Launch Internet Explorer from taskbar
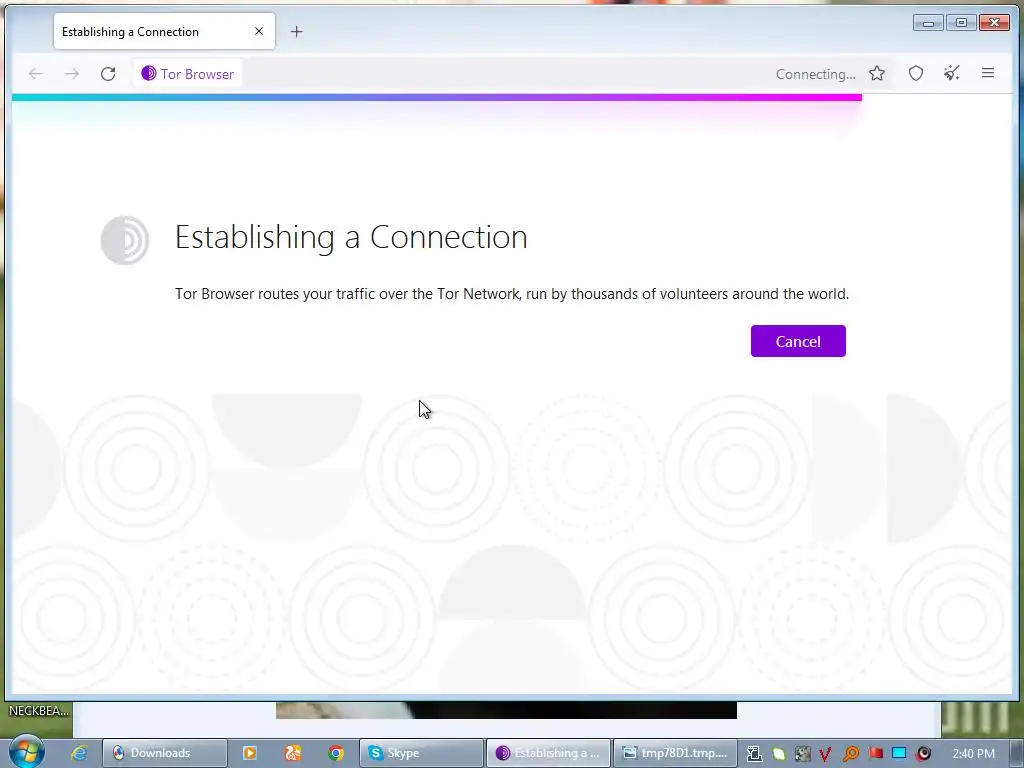Viewport: 1024px width, 768px height. tap(79, 753)
